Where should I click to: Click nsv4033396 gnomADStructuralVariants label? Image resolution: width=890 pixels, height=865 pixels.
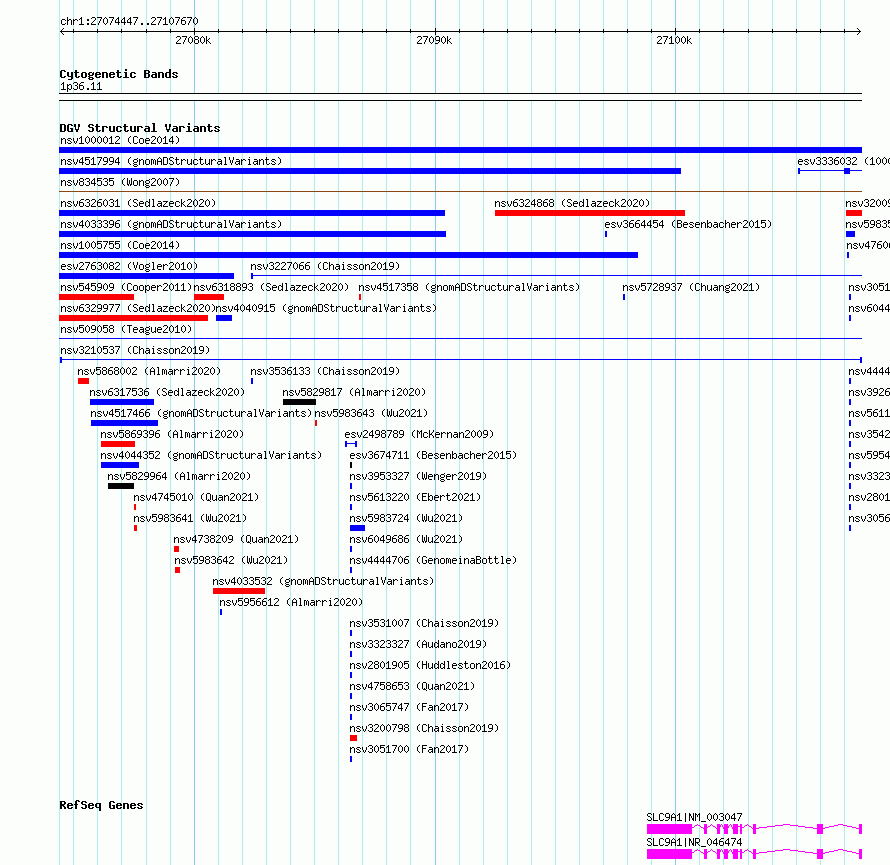171,224
